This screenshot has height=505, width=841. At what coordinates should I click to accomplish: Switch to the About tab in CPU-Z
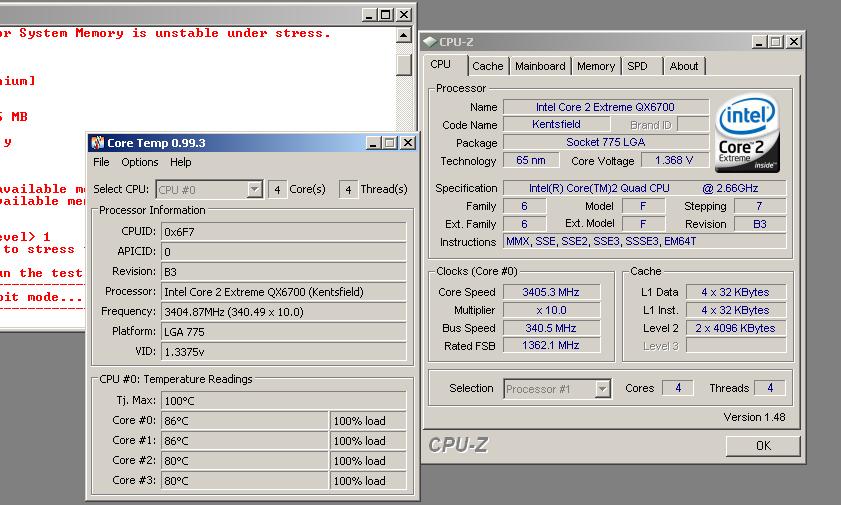[684, 66]
